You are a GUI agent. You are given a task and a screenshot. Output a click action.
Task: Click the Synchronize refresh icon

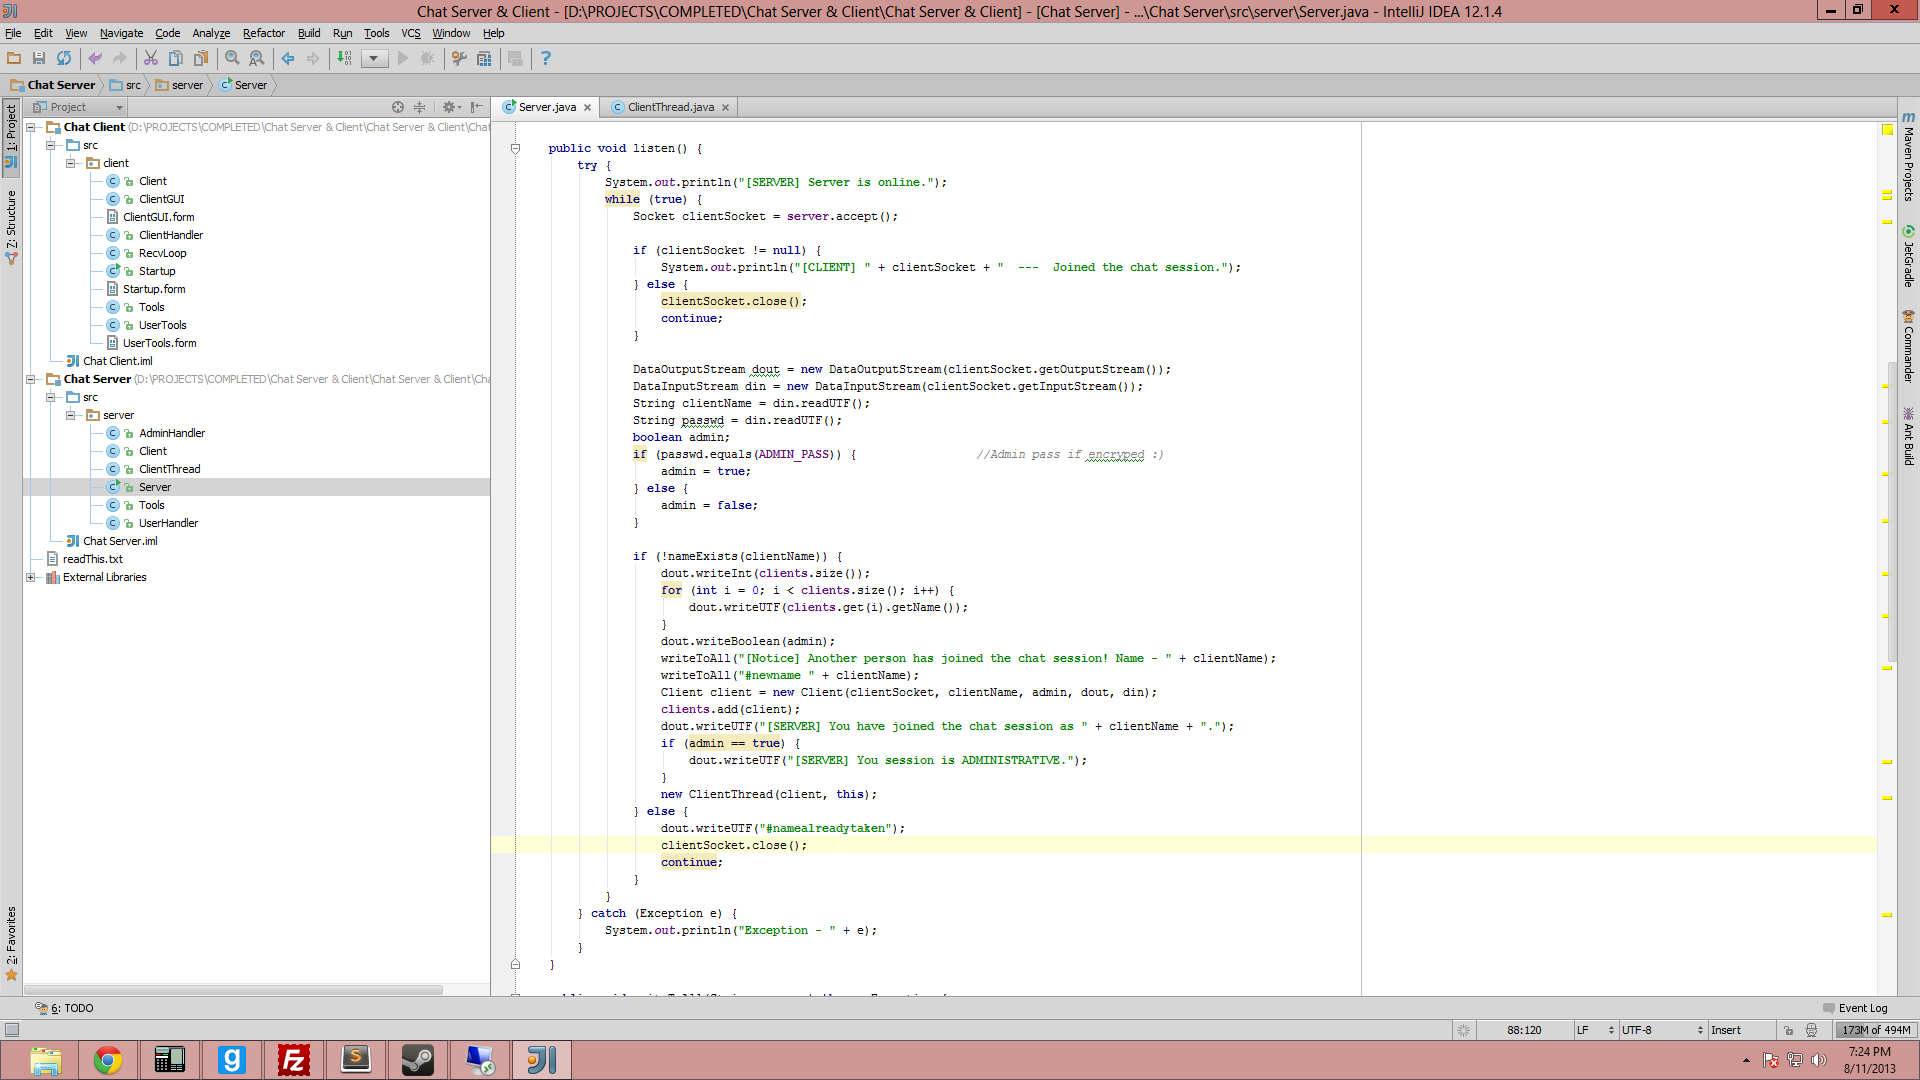tap(64, 58)
